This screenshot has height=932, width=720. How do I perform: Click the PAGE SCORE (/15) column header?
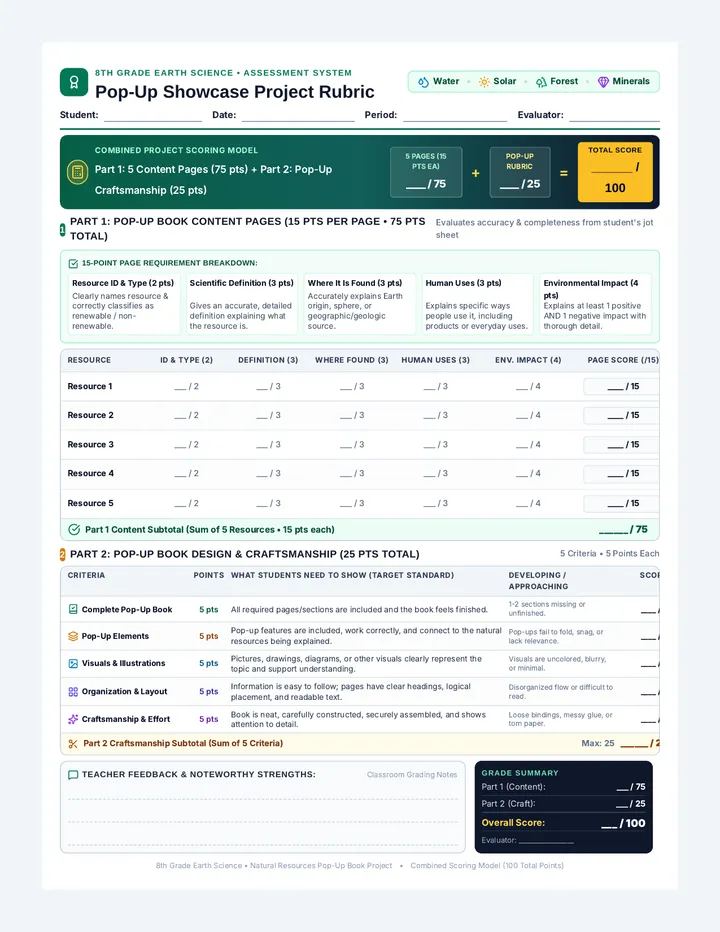[x=622, y=360]
